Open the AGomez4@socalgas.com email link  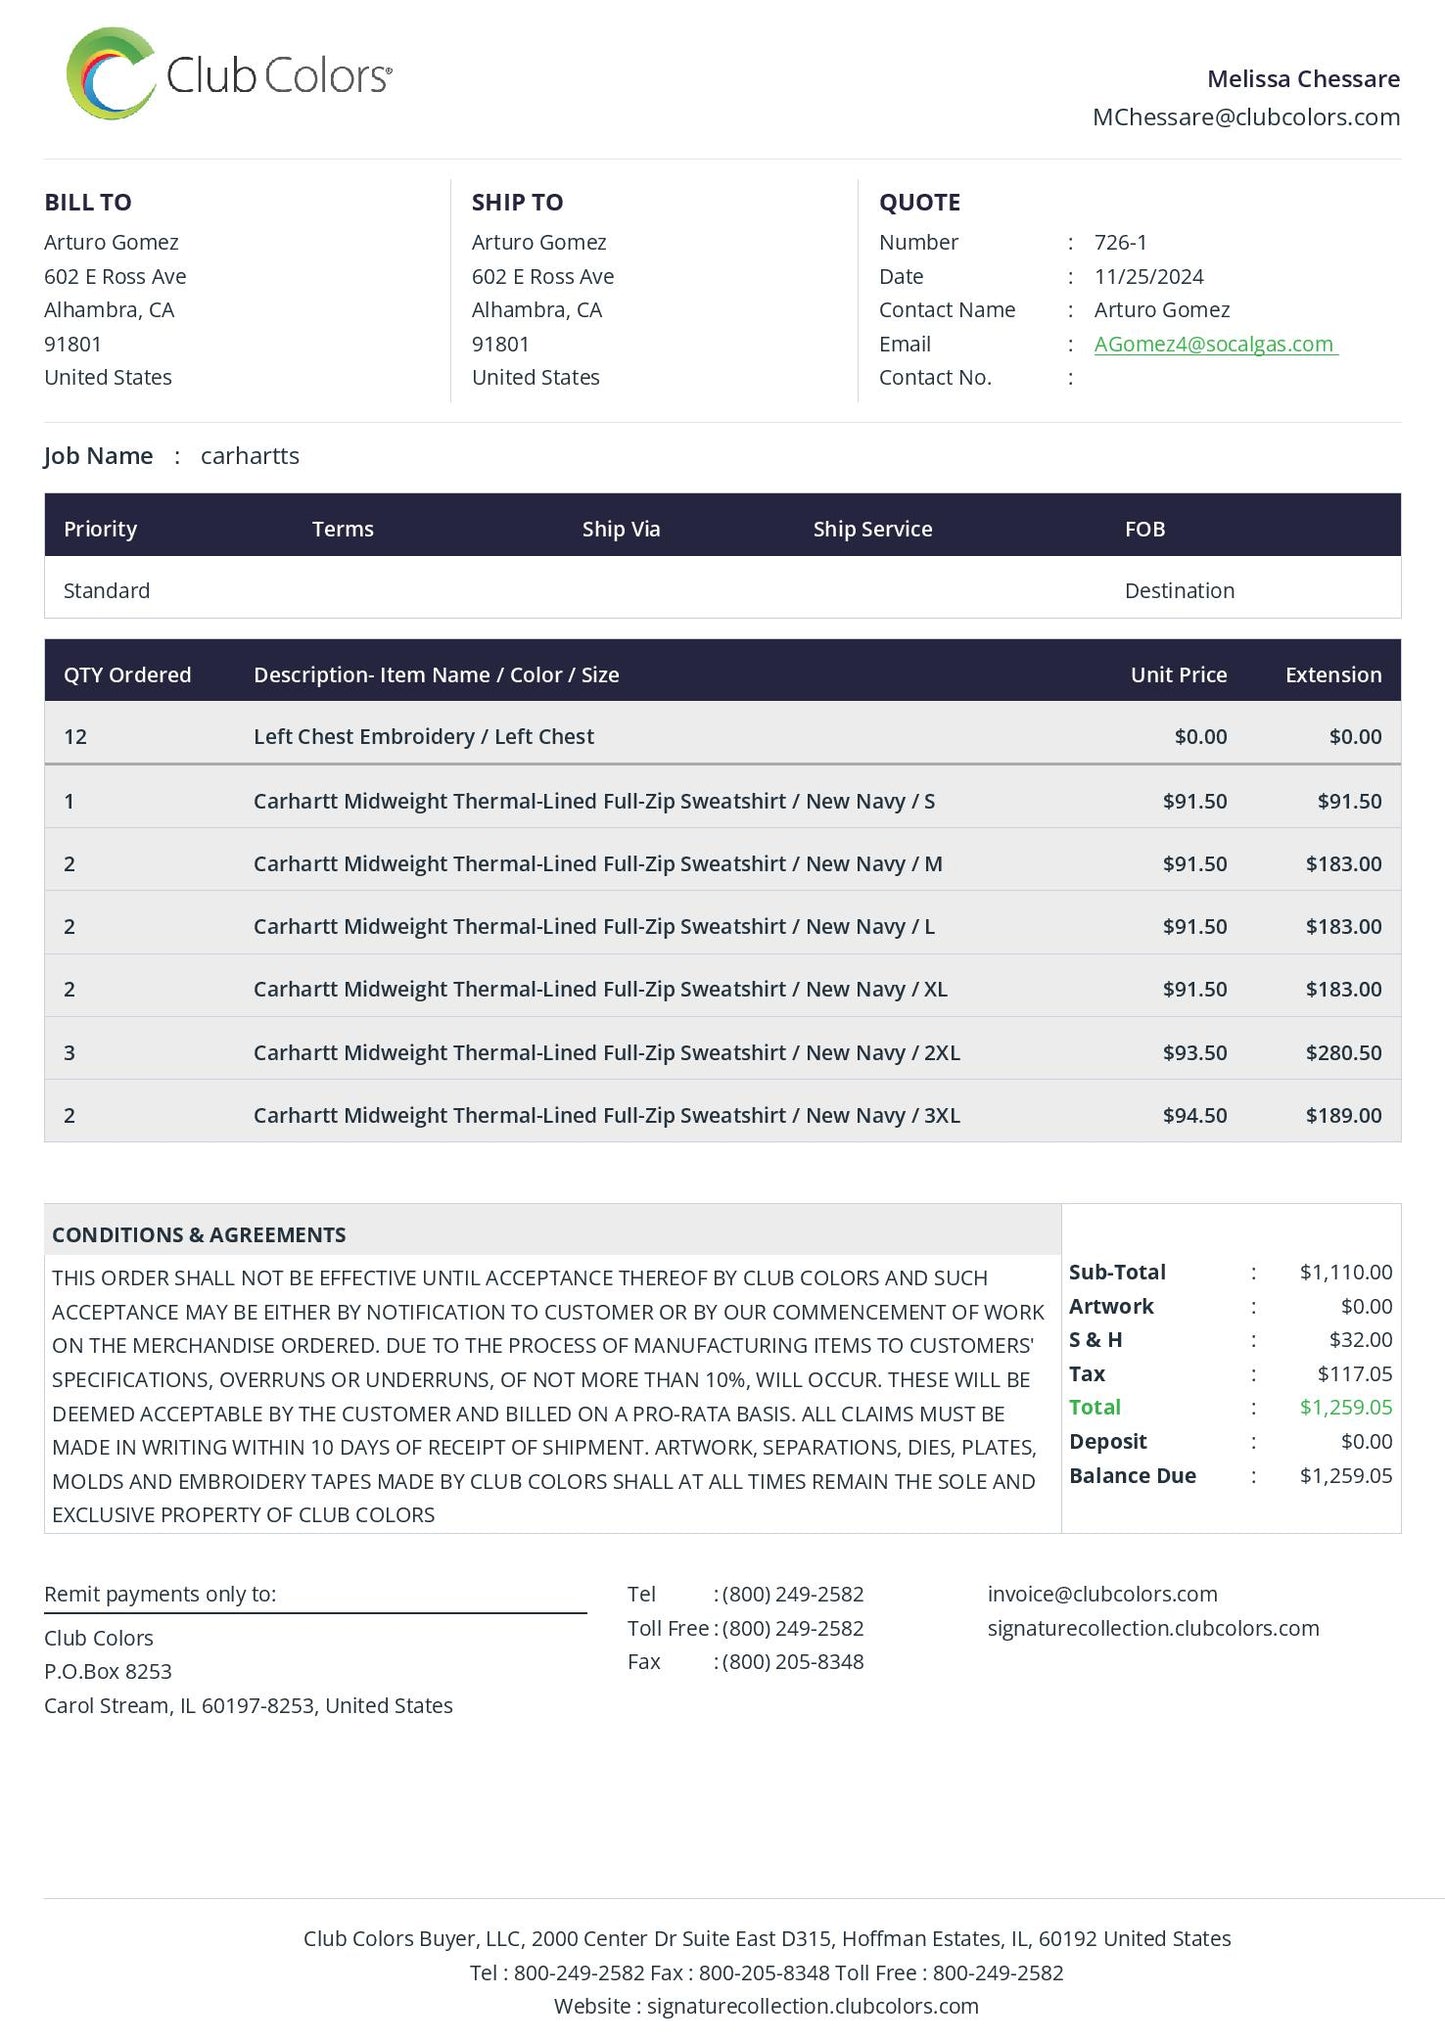click(1215, 344)
